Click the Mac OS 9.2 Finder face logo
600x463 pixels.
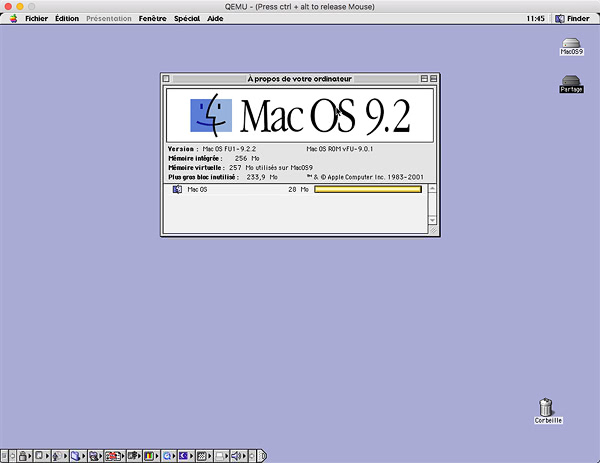[211, 115]
